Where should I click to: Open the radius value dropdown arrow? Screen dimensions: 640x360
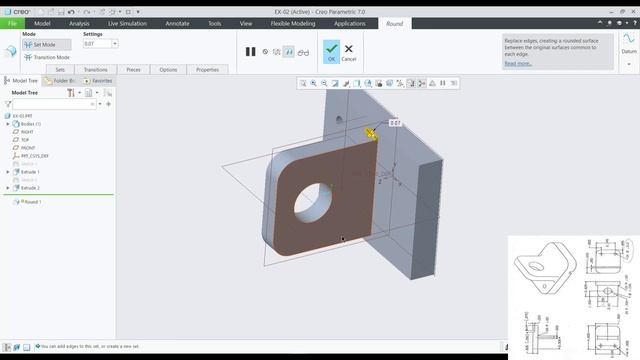(x=115, y=44)
